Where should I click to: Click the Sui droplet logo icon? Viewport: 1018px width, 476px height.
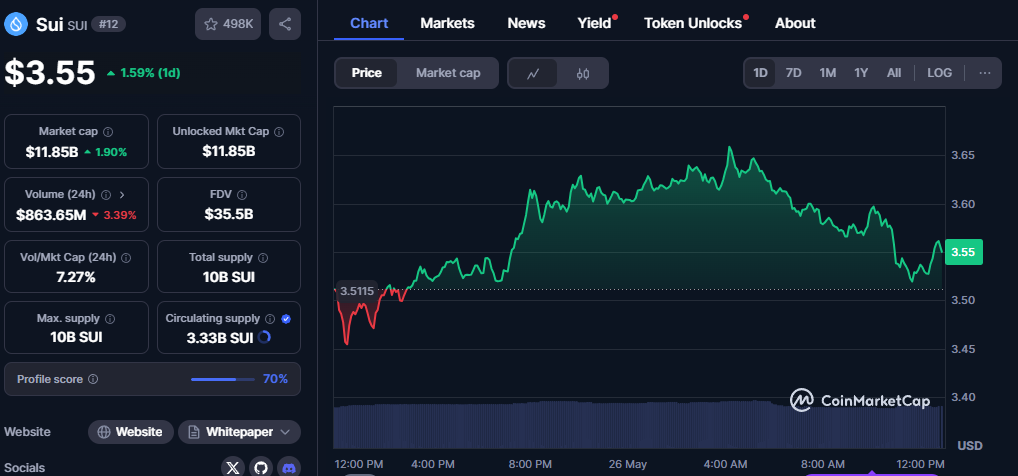(14, 25)
